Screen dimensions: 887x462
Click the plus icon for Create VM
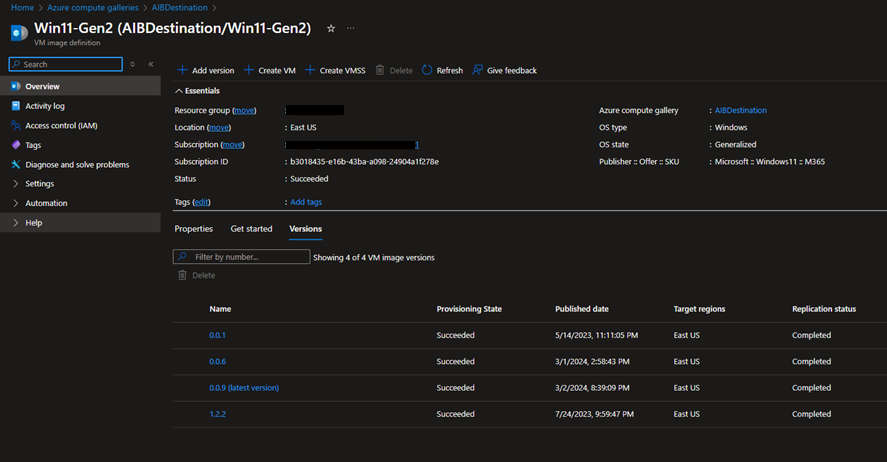[248, 70]
